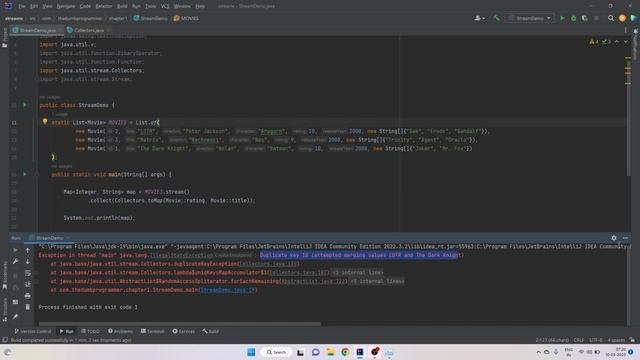
Task: Click the Collectors.java:135 stack trace link
Action: pos(269,264)
